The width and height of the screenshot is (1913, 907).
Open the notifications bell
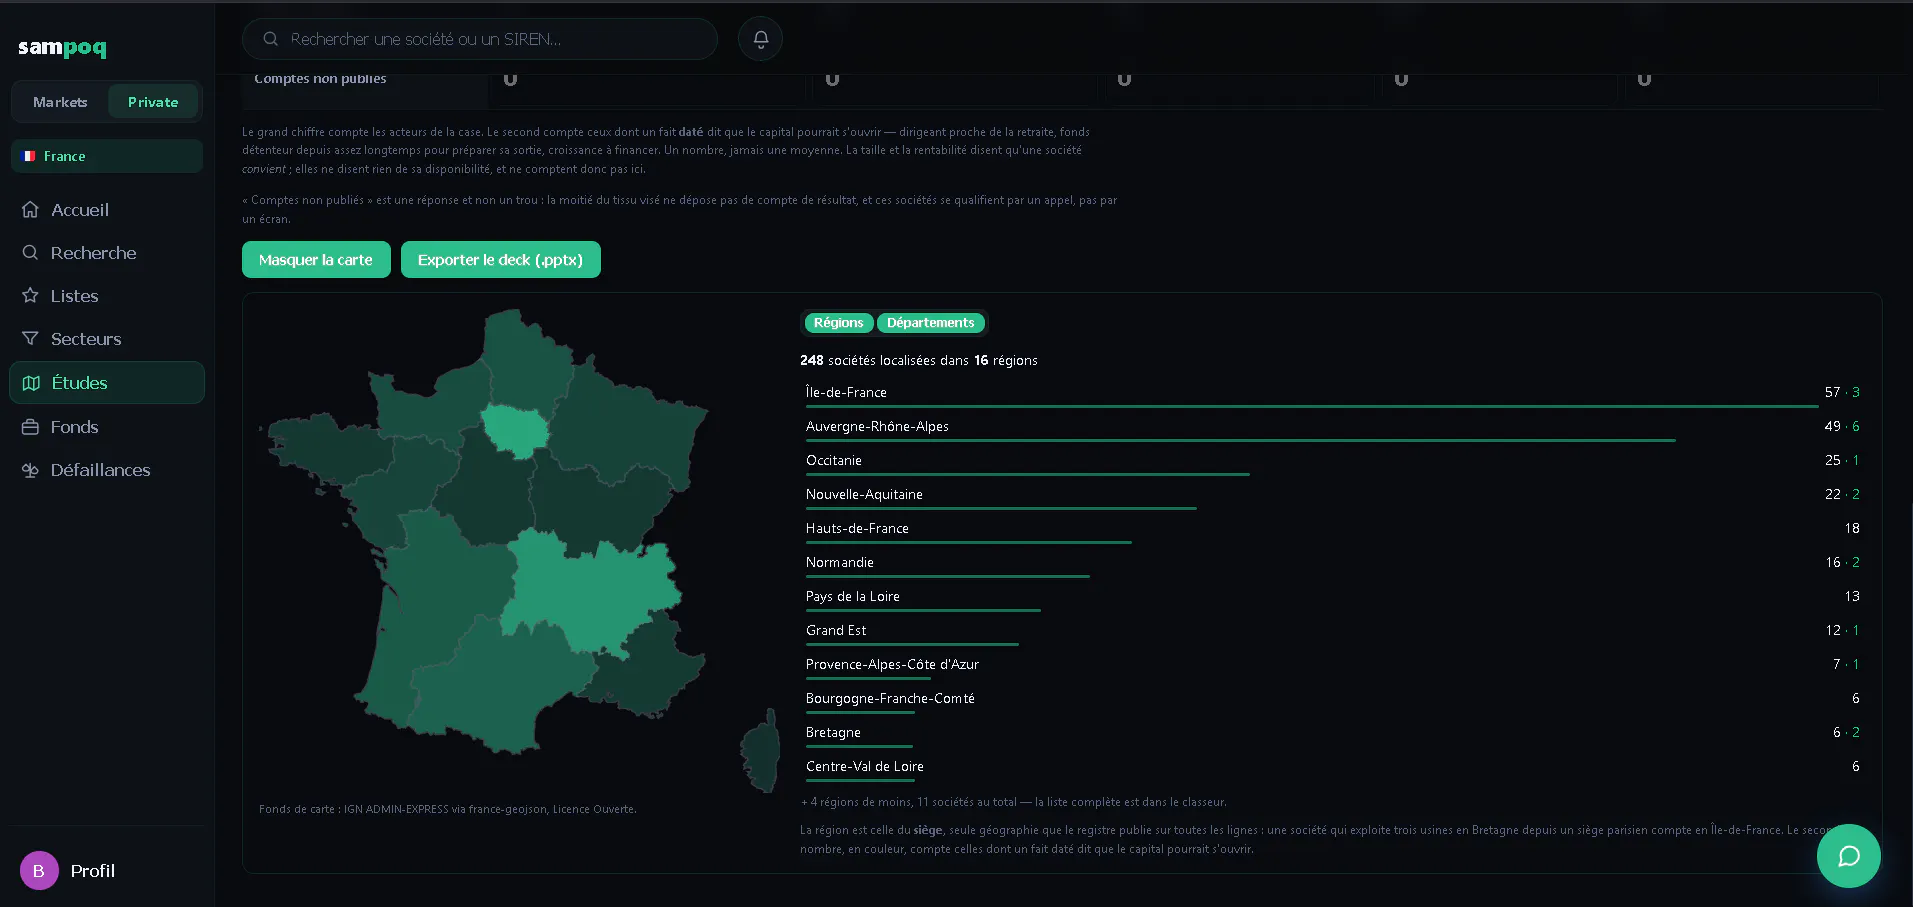tap(760, 39)
